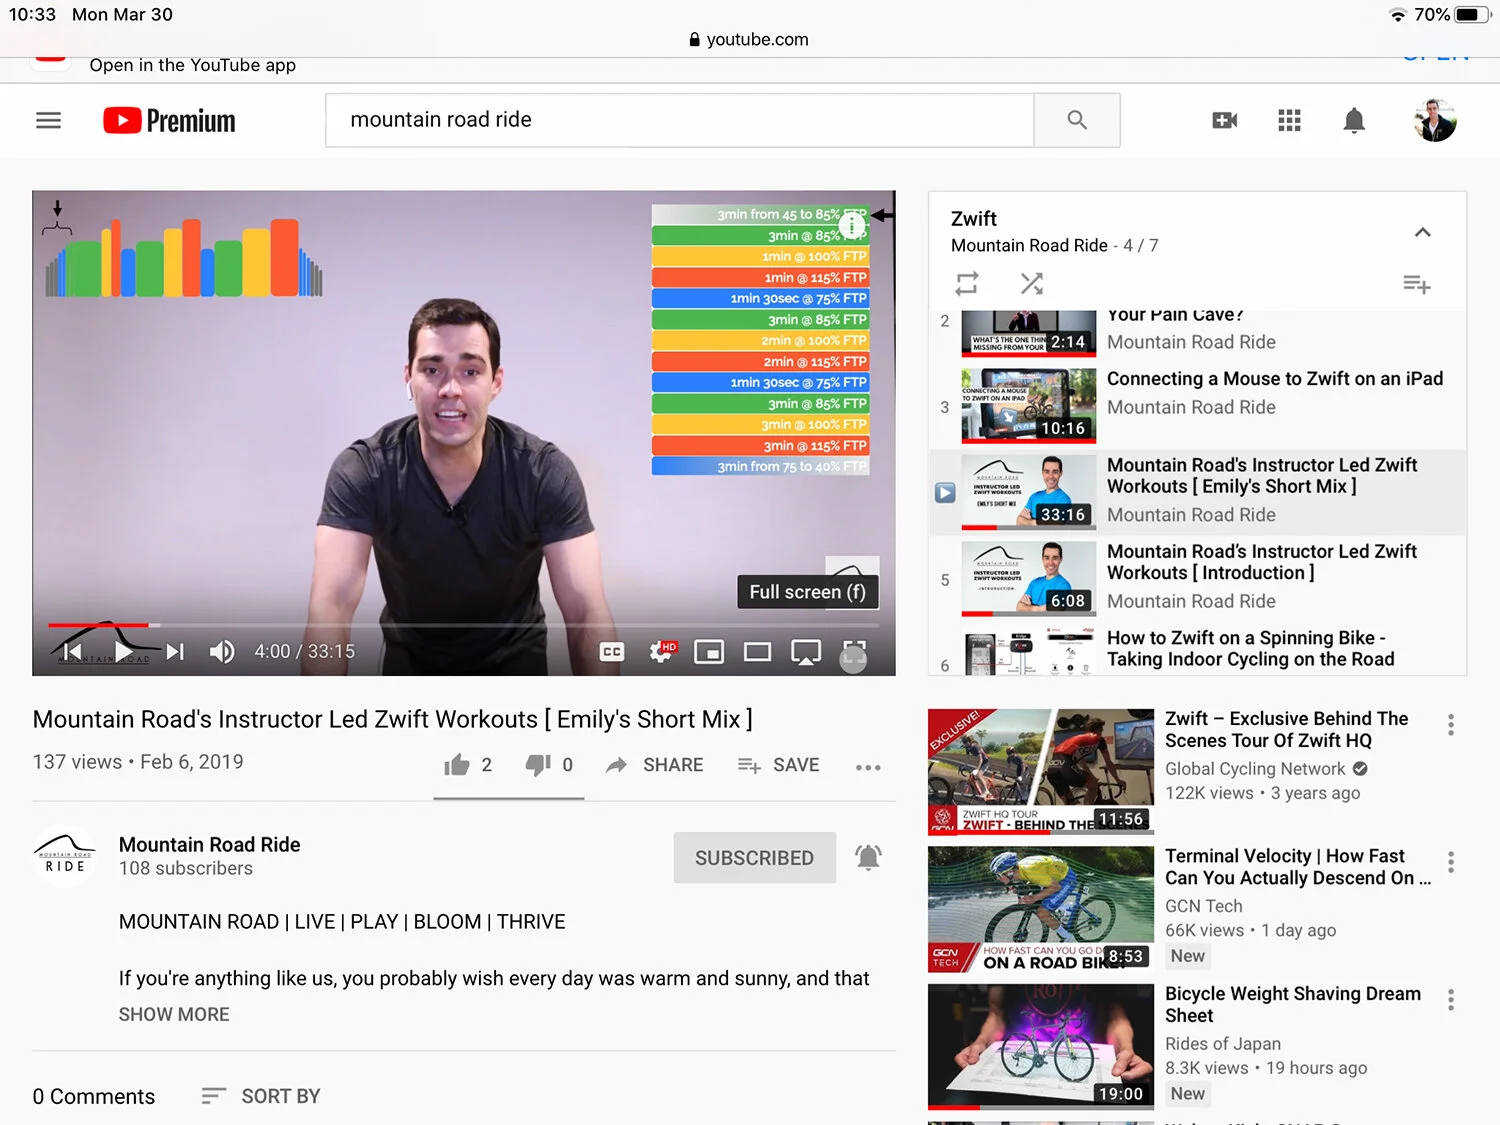Viewport: 1500px width, 1125px height.
Task: Collapse the Zwift playlist panel
Action: click(1422, 232)
